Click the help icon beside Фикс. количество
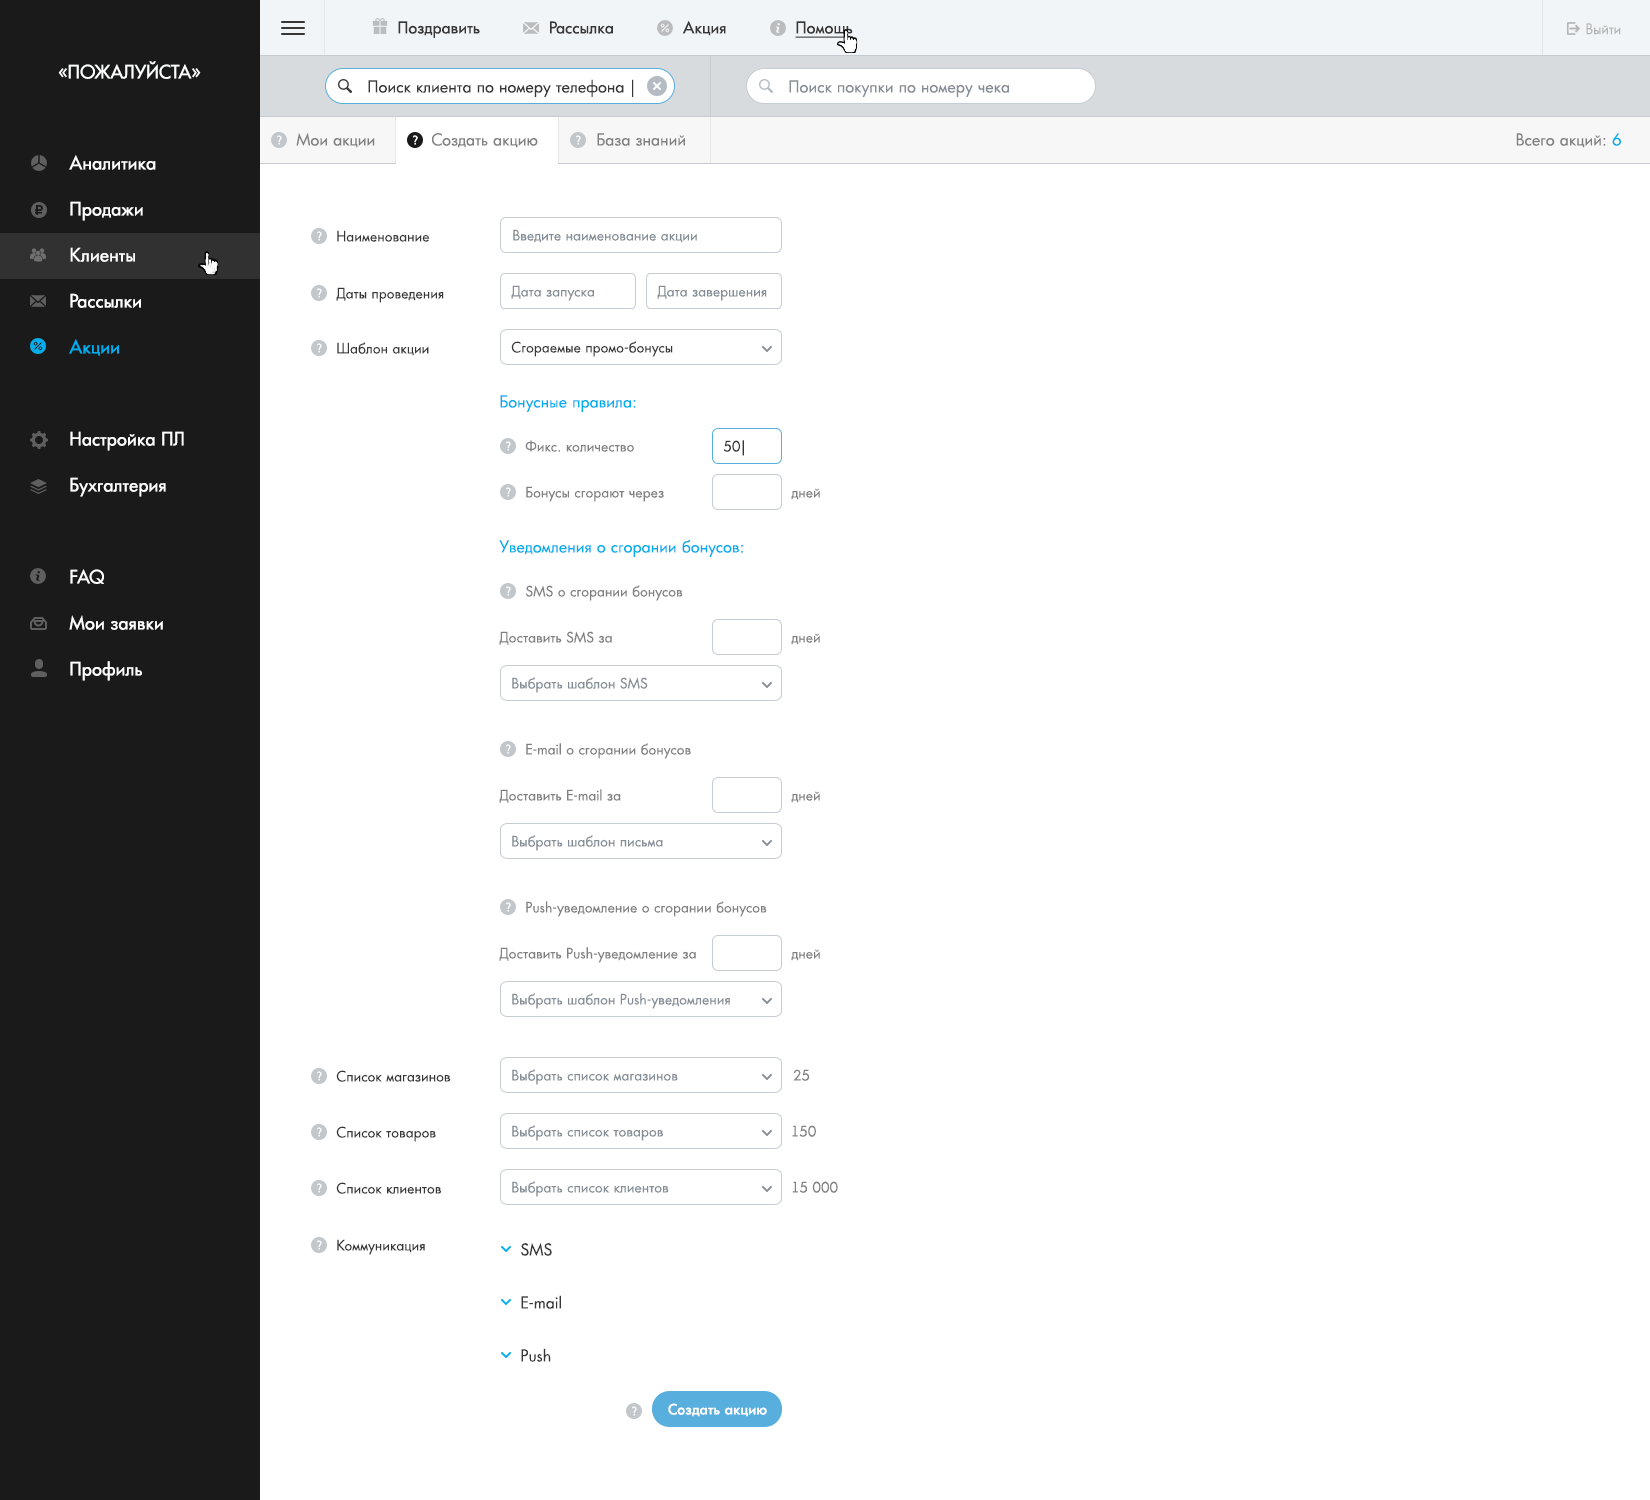The height and width of the screenshot is (1500, 1650). coord(508,446)
